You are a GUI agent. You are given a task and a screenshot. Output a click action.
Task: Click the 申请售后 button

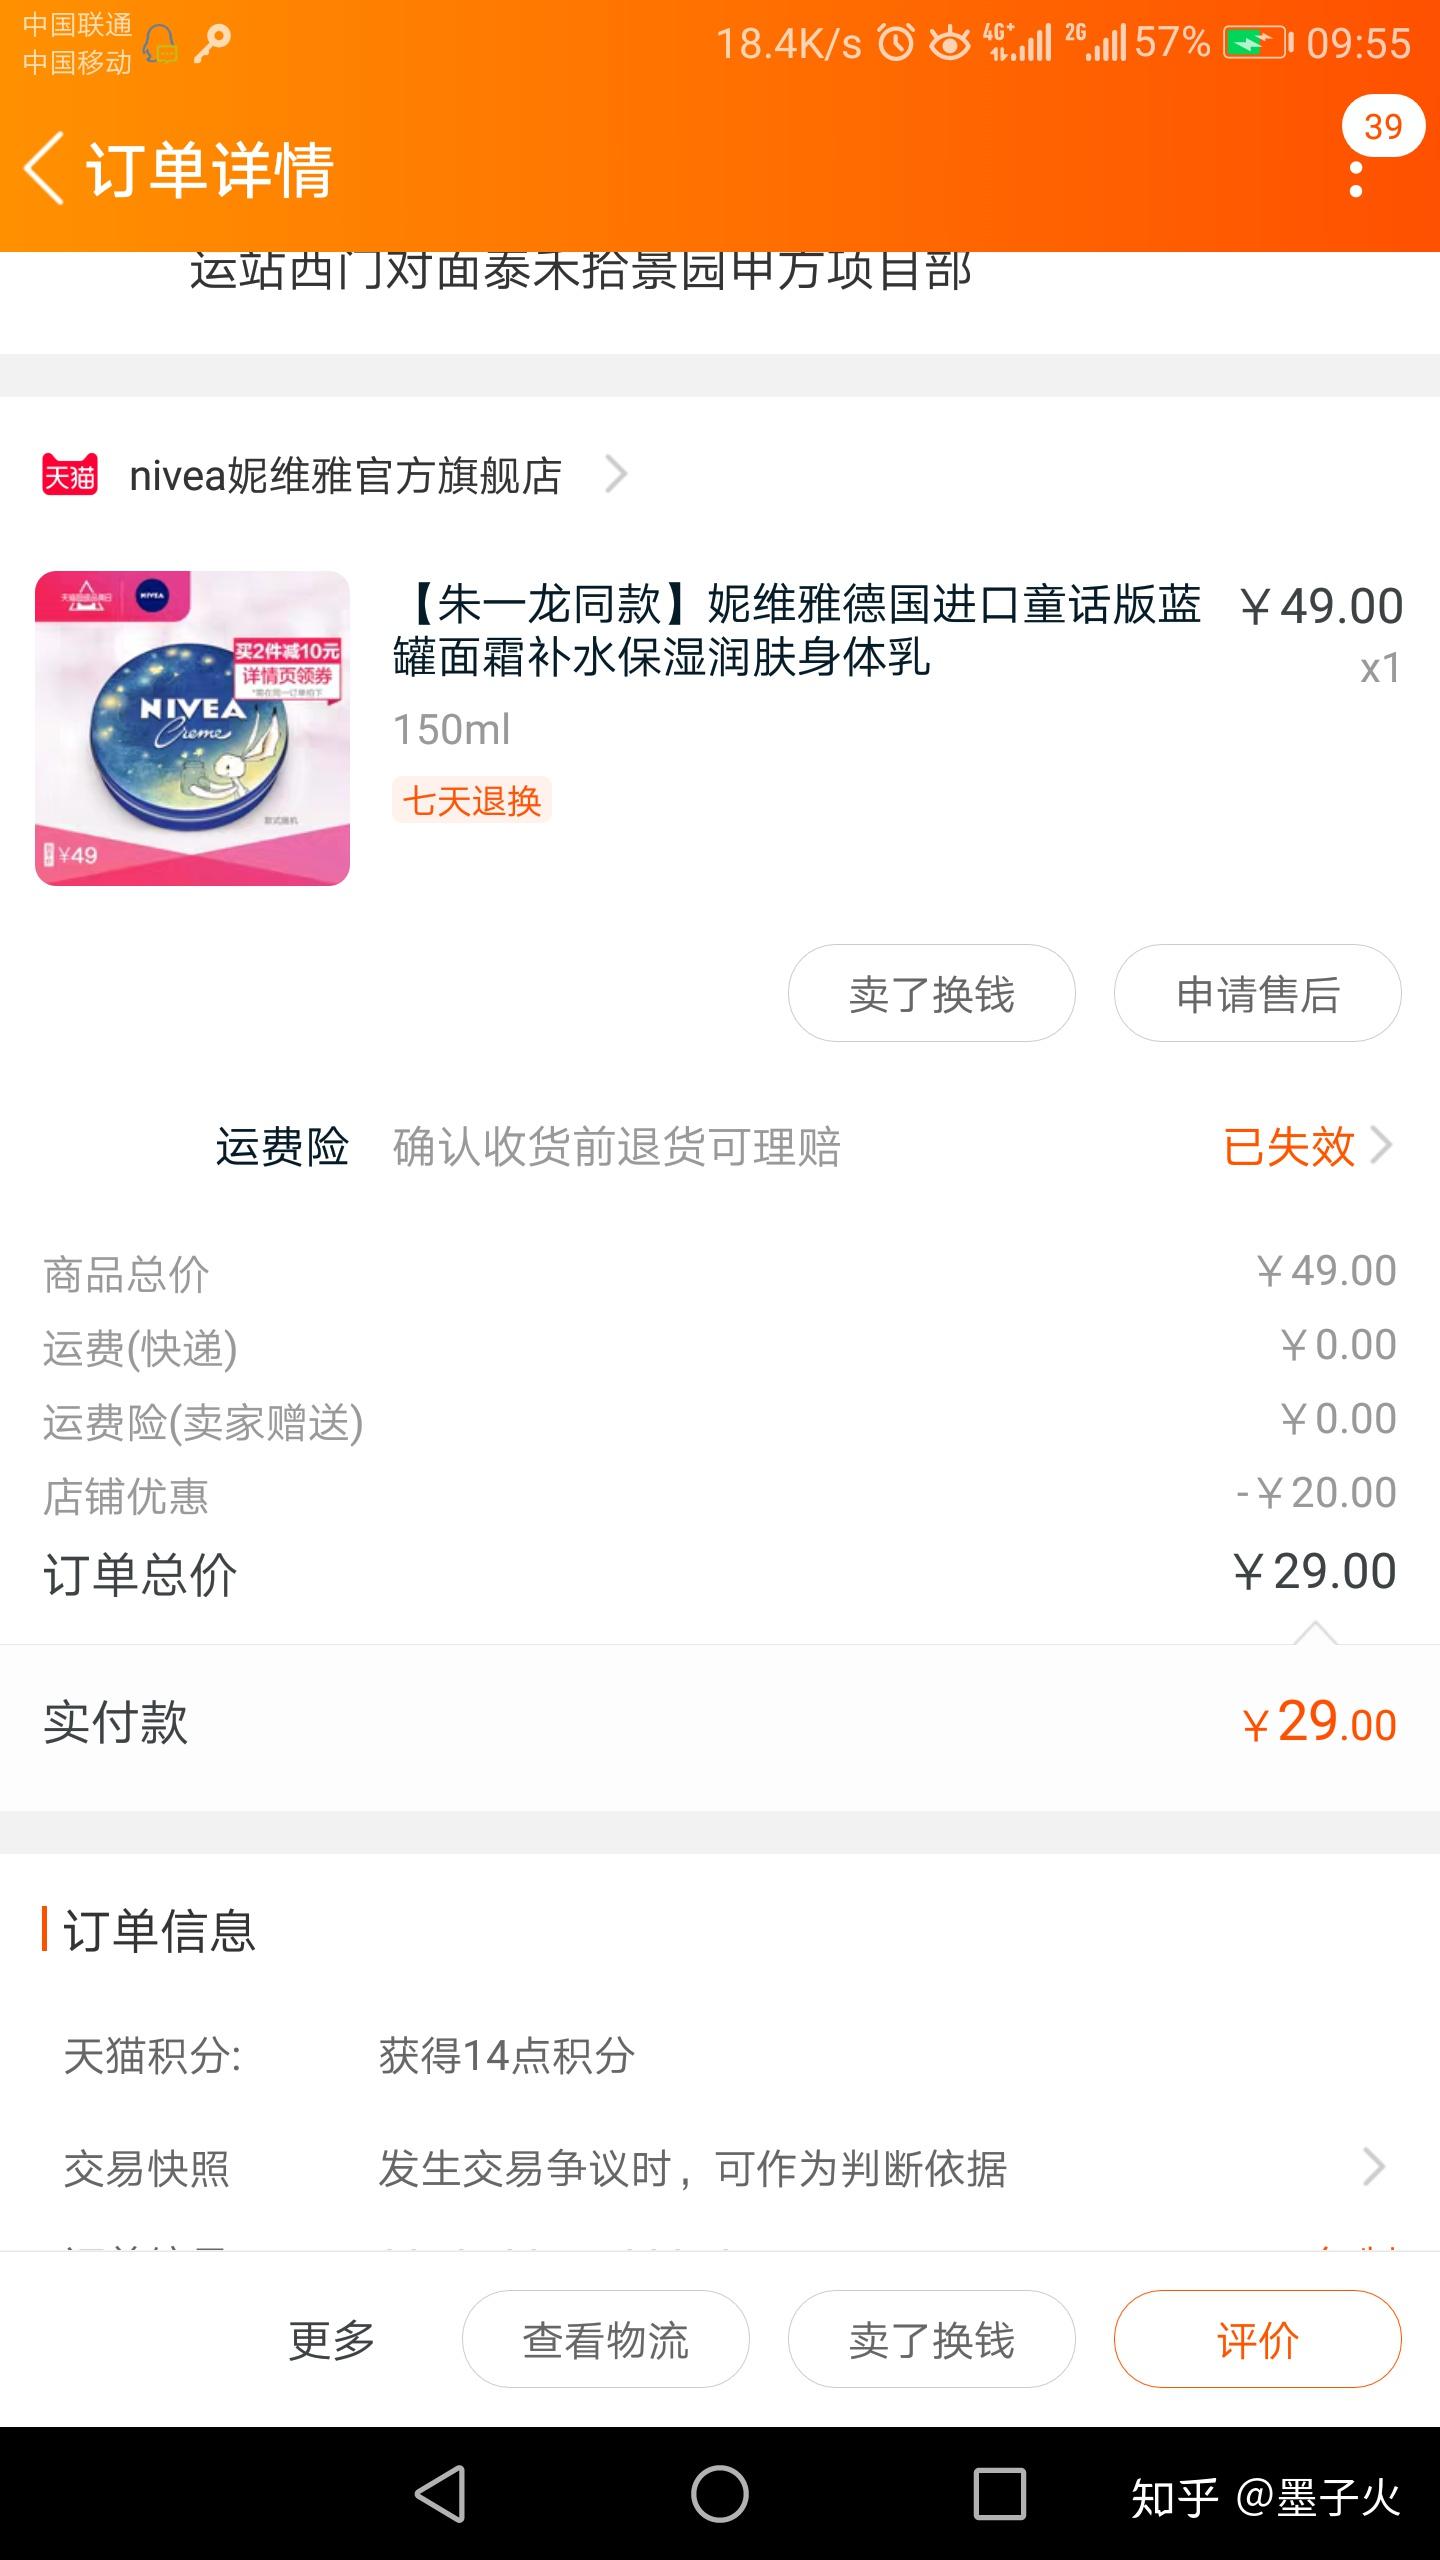tap(1258, 994)
